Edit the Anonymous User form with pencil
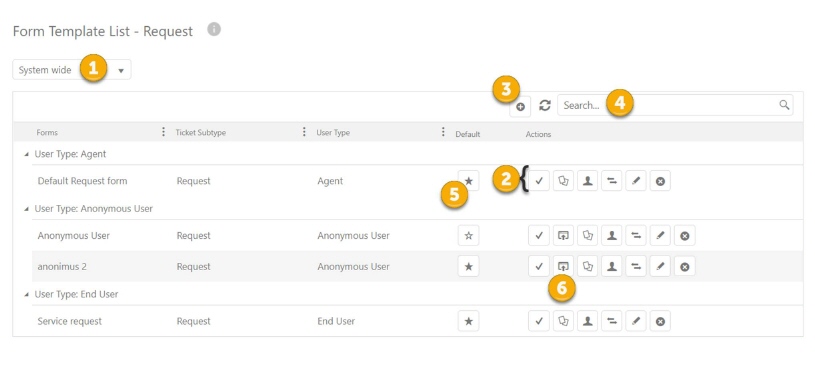815x370 pixels. [660, 235]
